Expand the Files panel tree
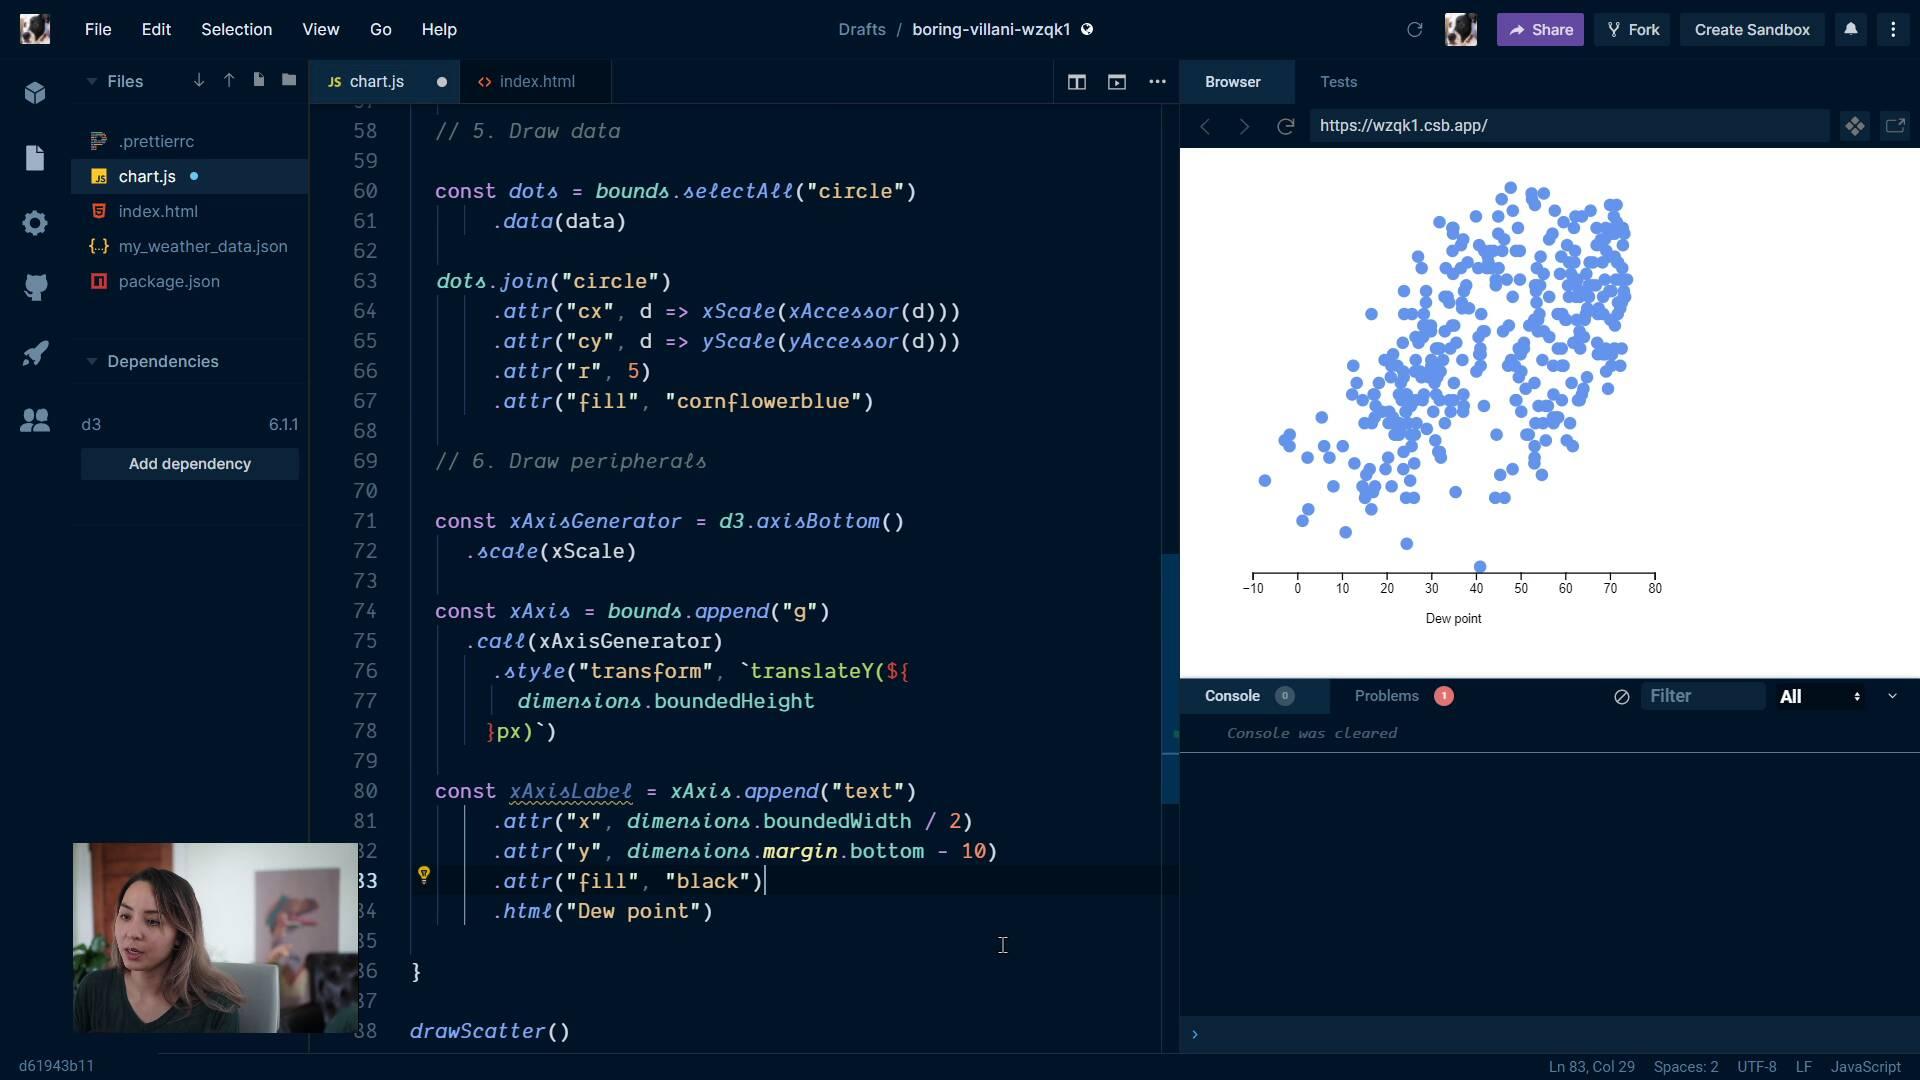Screen dimensions: 1920x1080 point(90,82)
